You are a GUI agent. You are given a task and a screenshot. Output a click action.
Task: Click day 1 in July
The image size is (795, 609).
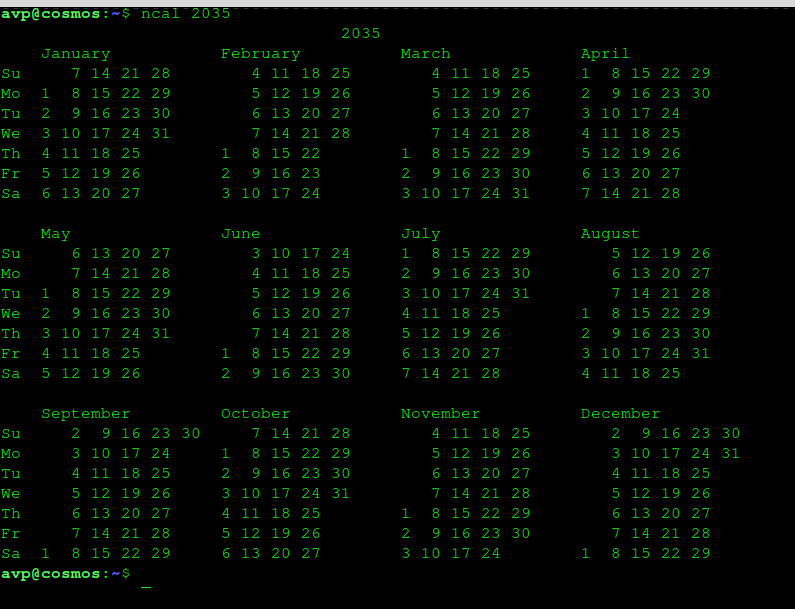(x=406, y=254)
